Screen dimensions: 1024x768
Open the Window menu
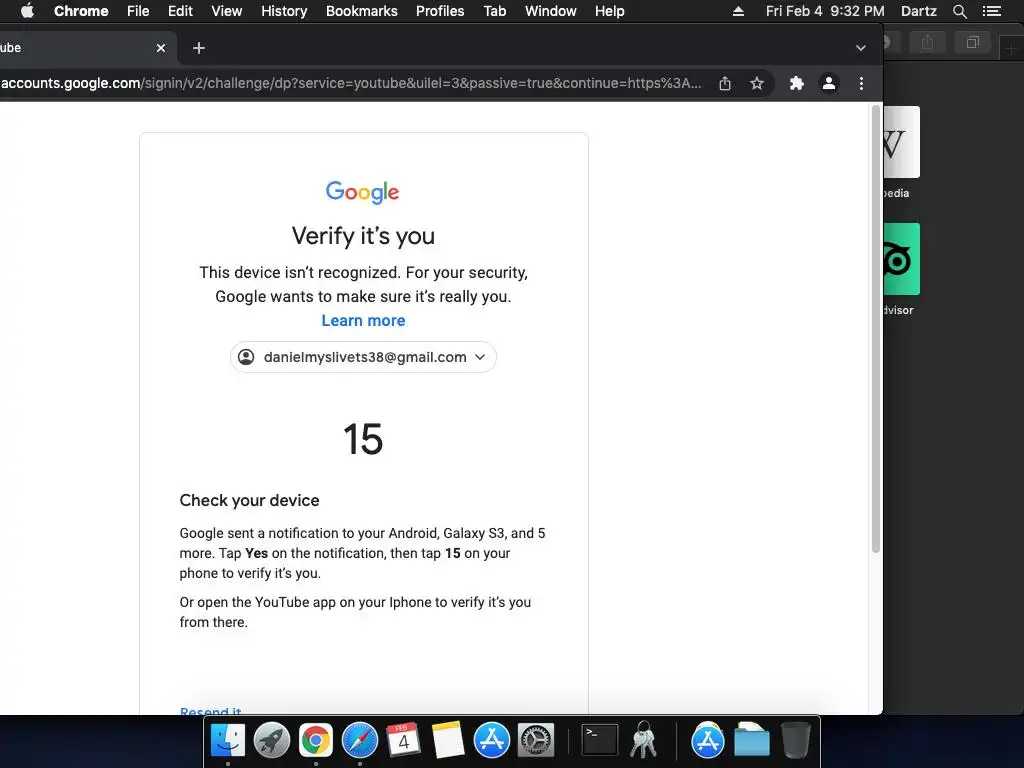point(551,11)
